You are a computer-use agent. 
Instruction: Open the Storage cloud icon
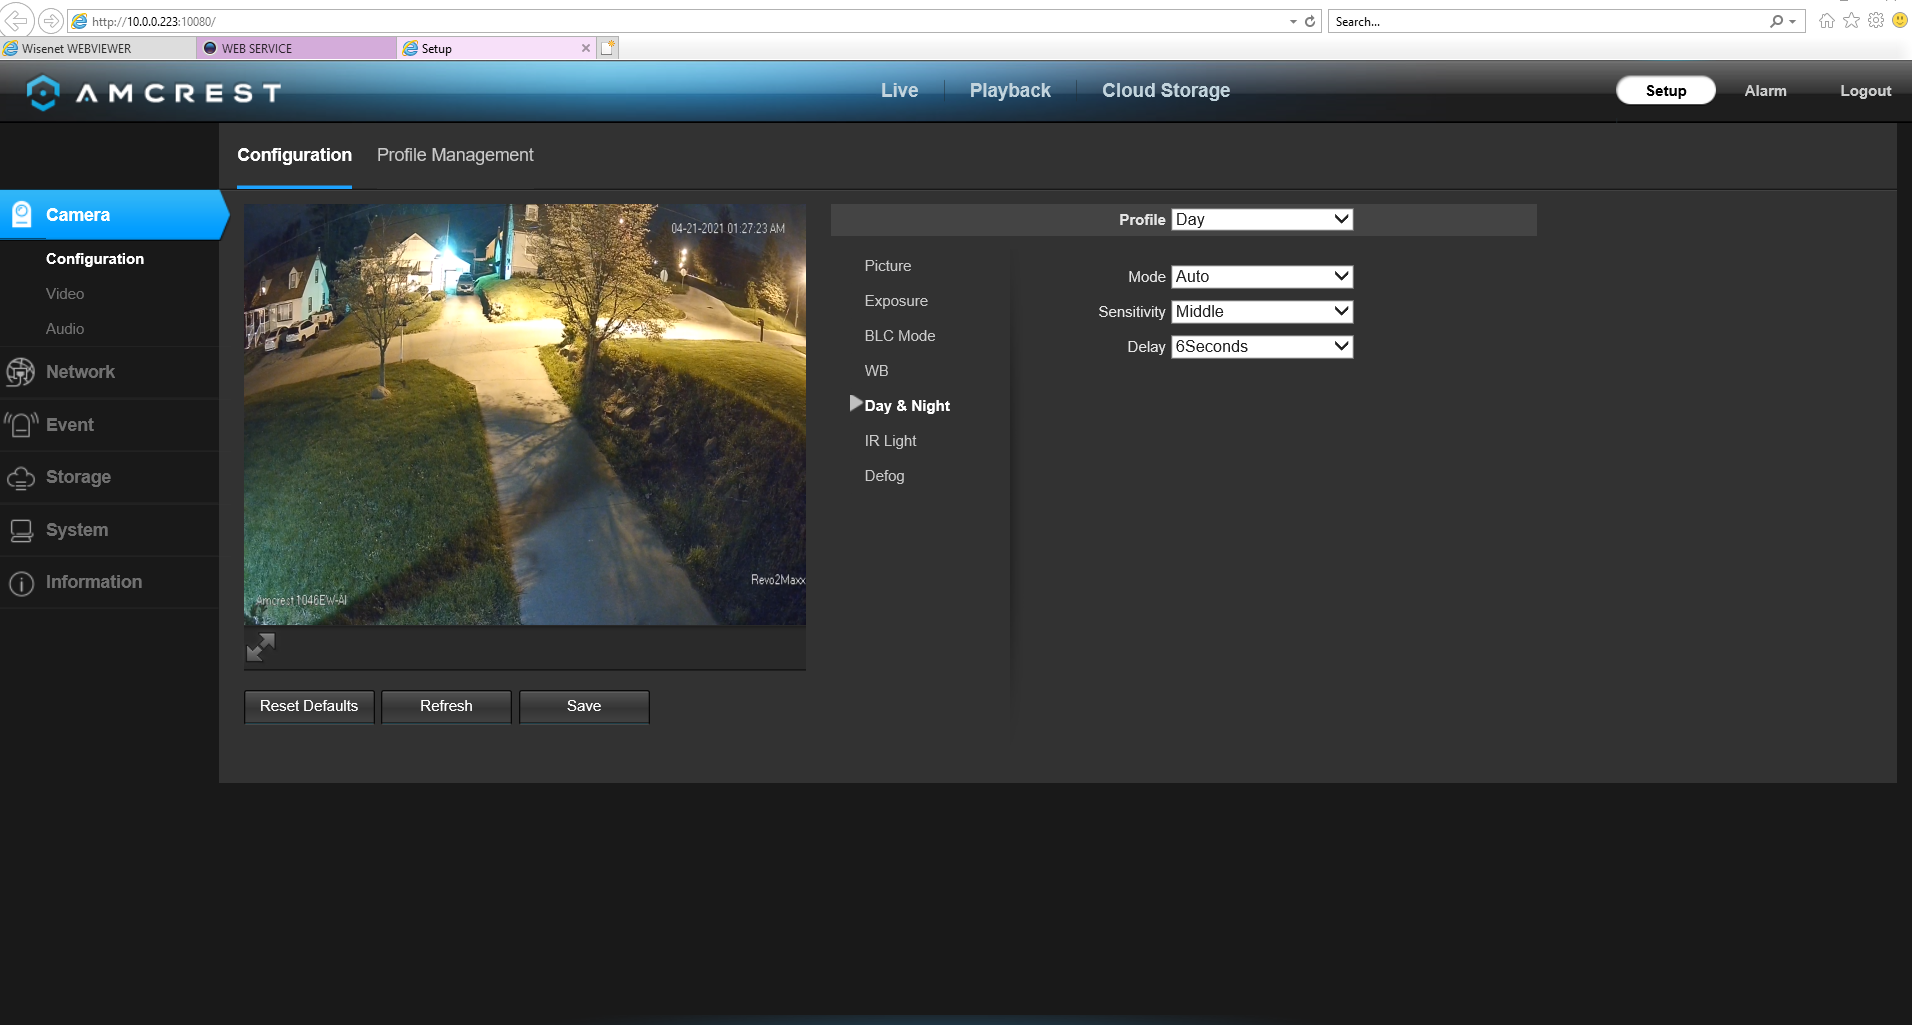(x=20, y=478)
